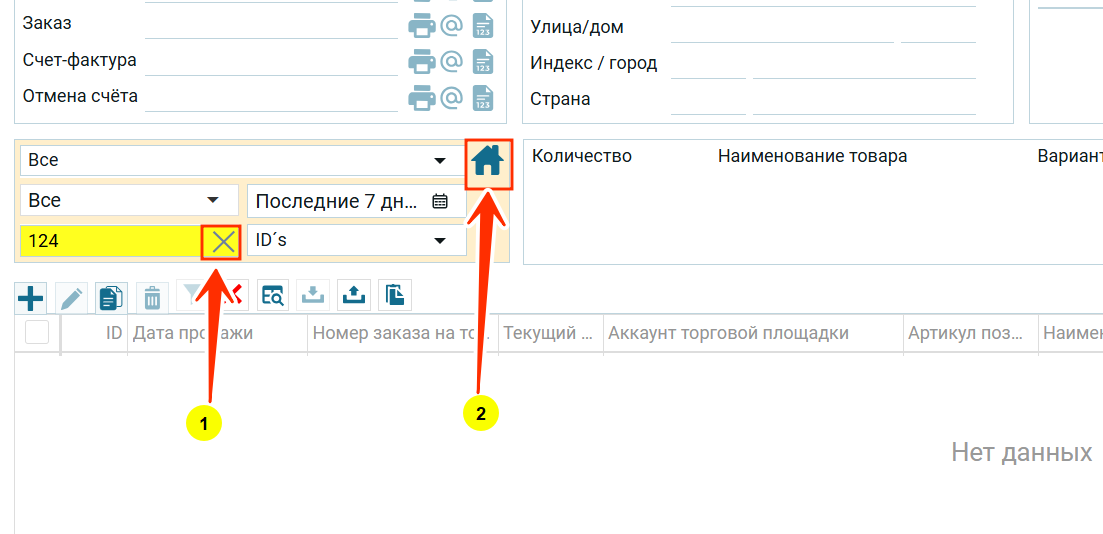Image resolution: width=1103 pixels, height=534 pixels.
Task: Open the 'ID´s' search type dropdown
Action: coord(439,241)
